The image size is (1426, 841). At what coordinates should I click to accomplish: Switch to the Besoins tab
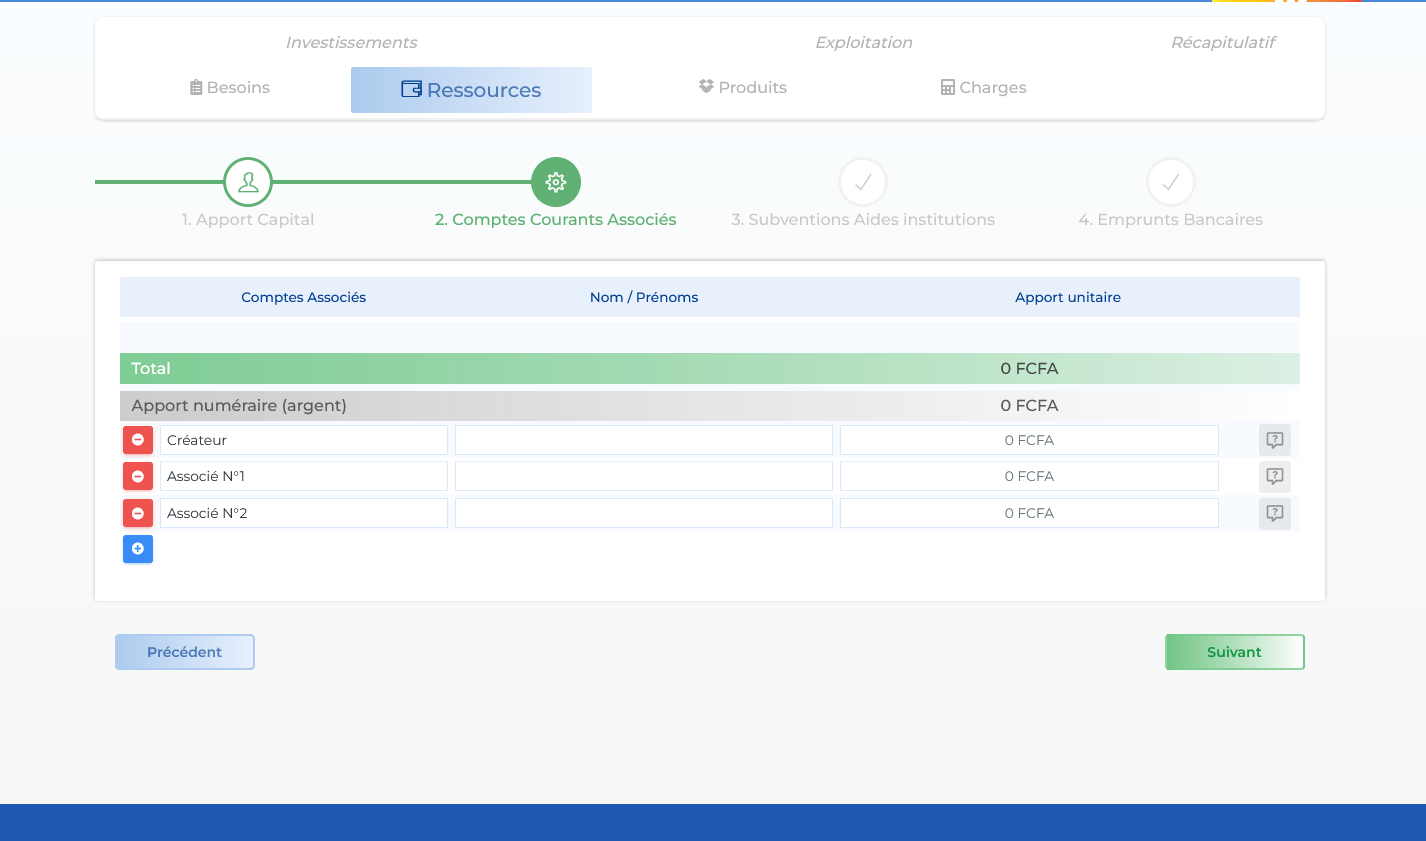(x=230, y=88)
